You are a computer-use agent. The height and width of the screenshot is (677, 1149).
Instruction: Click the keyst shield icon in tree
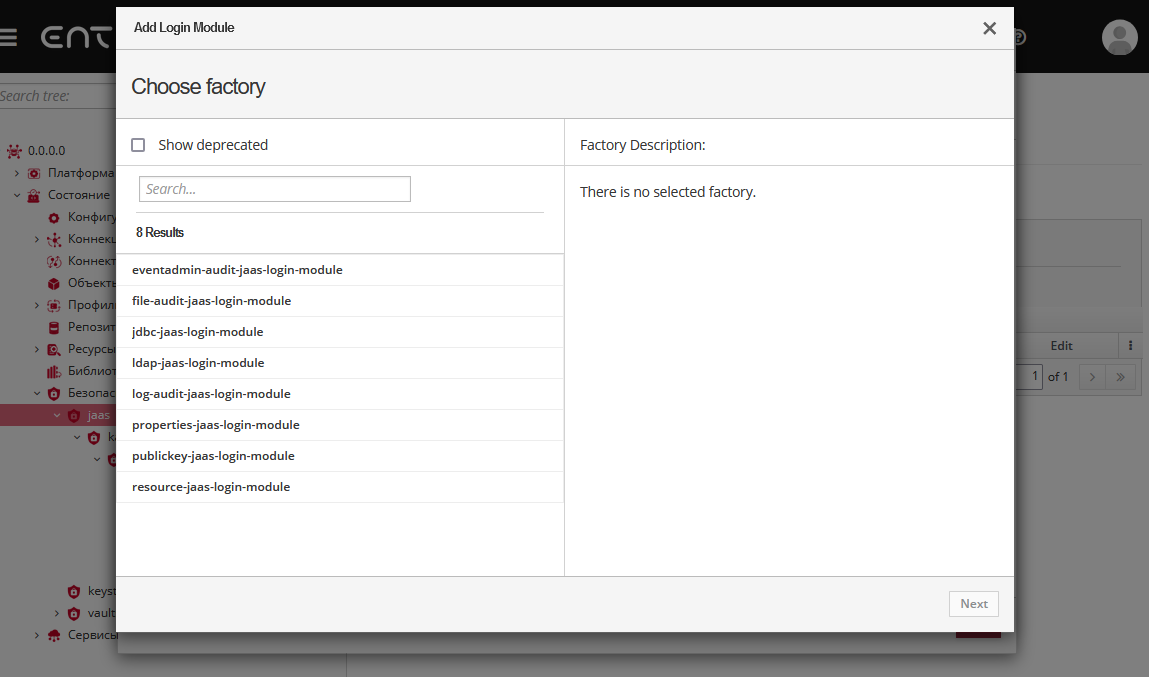(x=74, y=591)
